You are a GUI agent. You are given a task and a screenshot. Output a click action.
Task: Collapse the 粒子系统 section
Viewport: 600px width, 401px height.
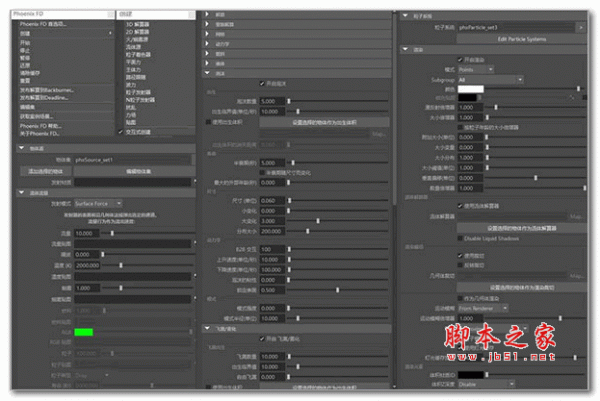coord(405,16)
